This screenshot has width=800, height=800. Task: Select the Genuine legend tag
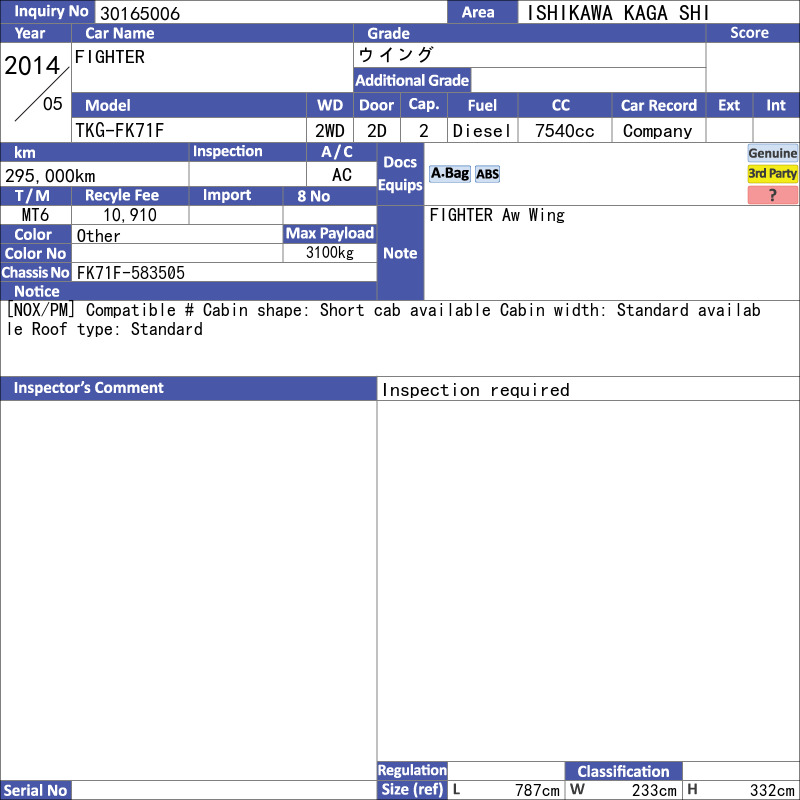[772, 153]
